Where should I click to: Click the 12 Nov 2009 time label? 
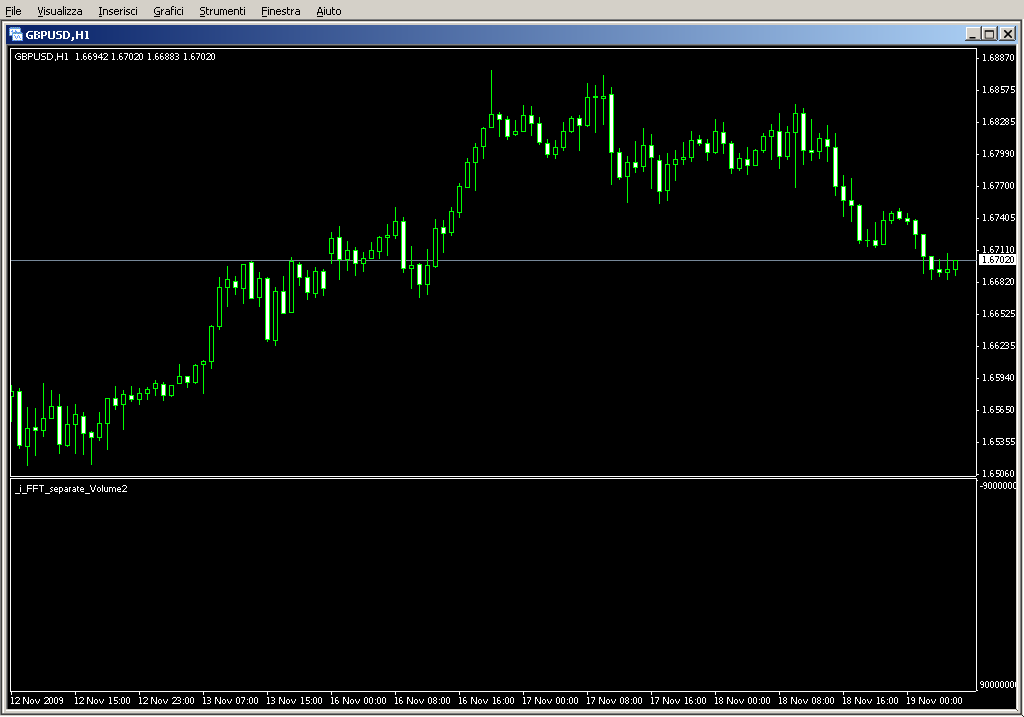tap(37, 701)
